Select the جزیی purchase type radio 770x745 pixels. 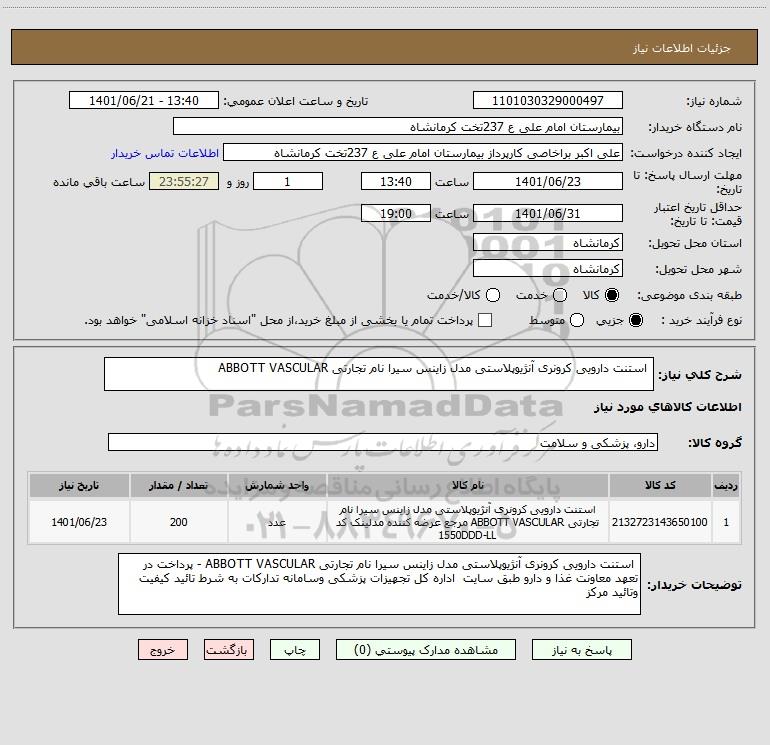point(635,320)
